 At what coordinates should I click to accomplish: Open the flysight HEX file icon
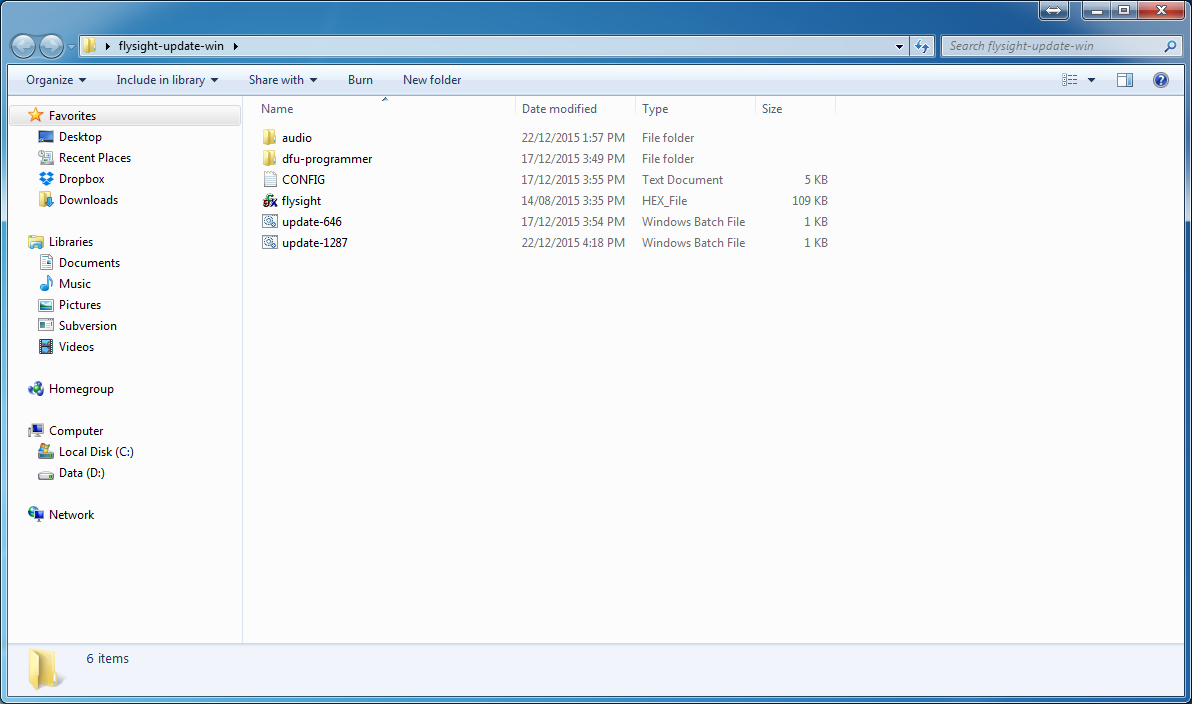coord(269,201)
